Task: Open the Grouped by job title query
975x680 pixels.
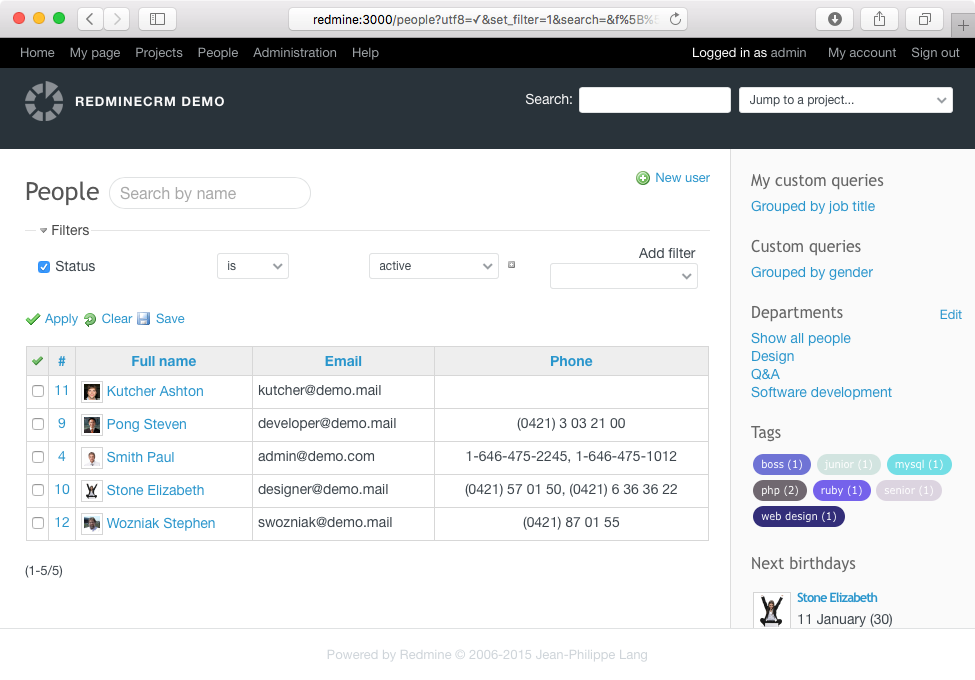Action: pos(812,206)
